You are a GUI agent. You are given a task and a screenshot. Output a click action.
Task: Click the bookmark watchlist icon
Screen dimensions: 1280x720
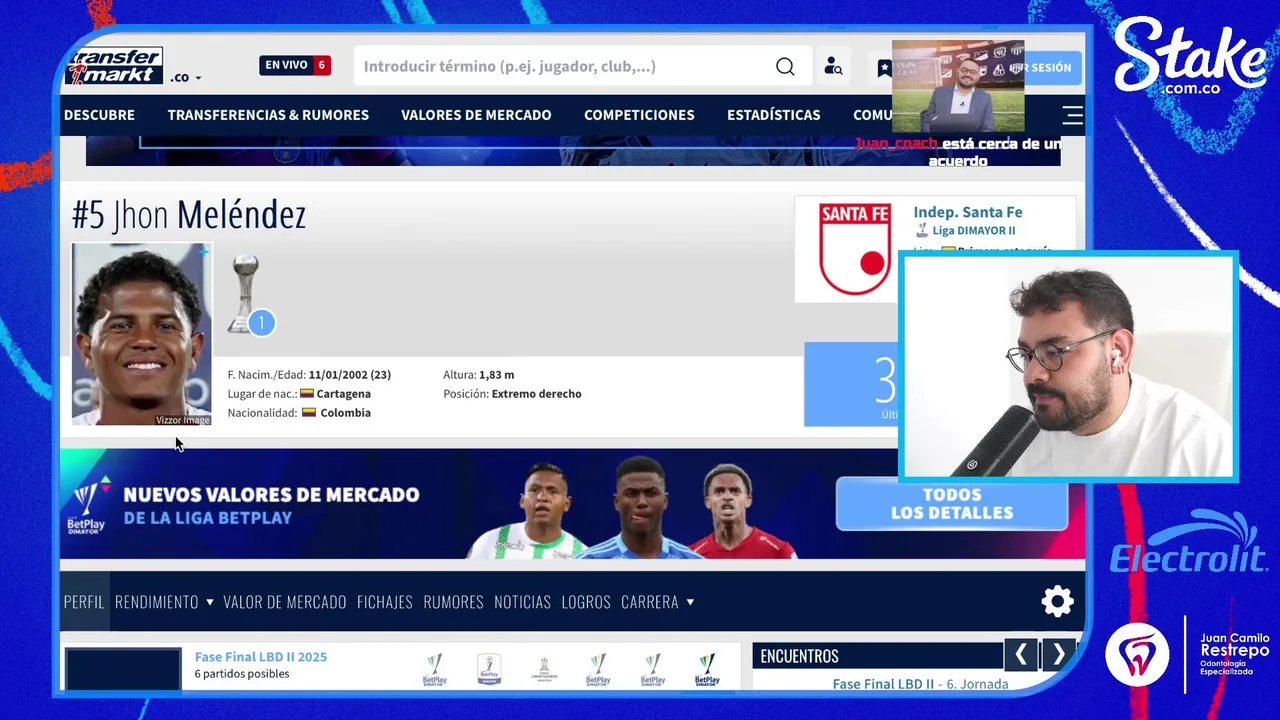884,67
